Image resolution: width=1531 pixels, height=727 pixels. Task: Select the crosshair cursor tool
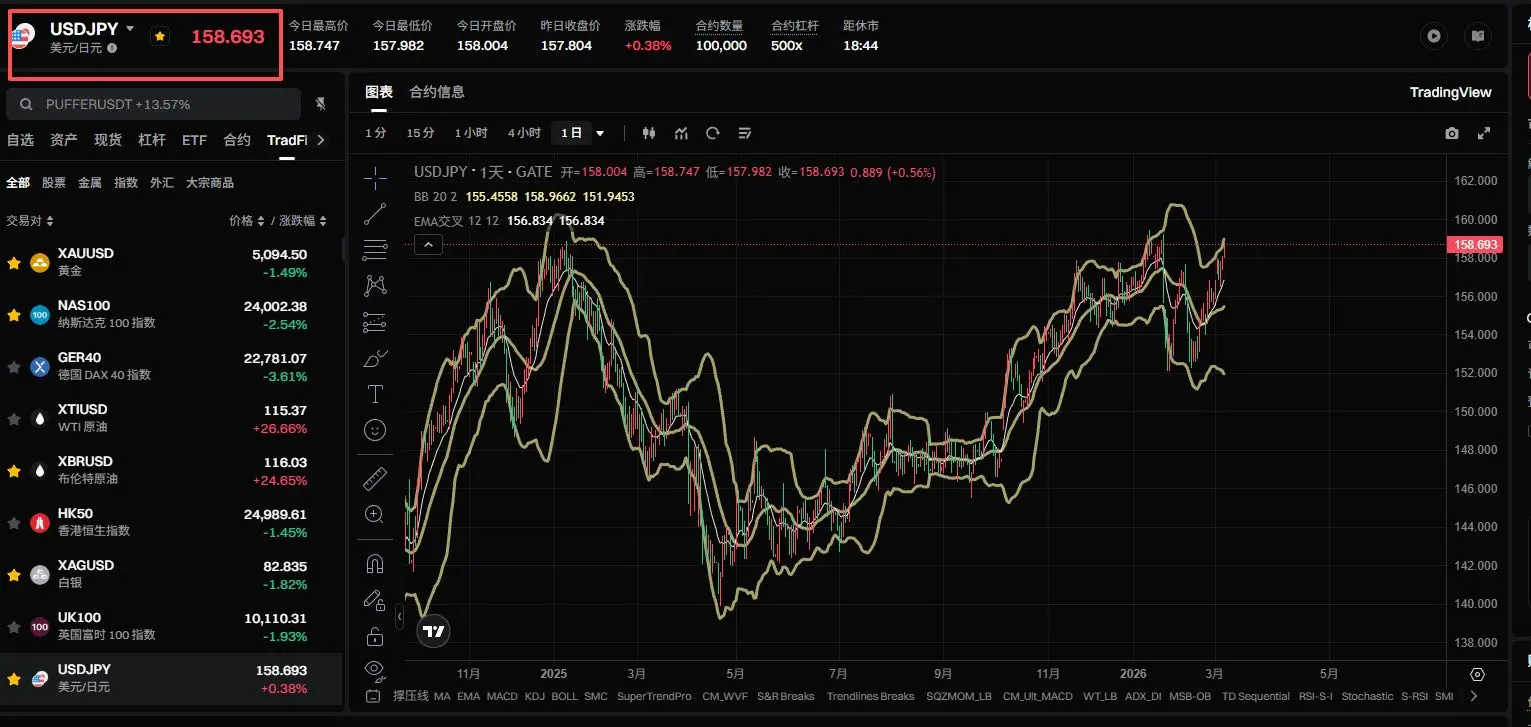(375, 178)
